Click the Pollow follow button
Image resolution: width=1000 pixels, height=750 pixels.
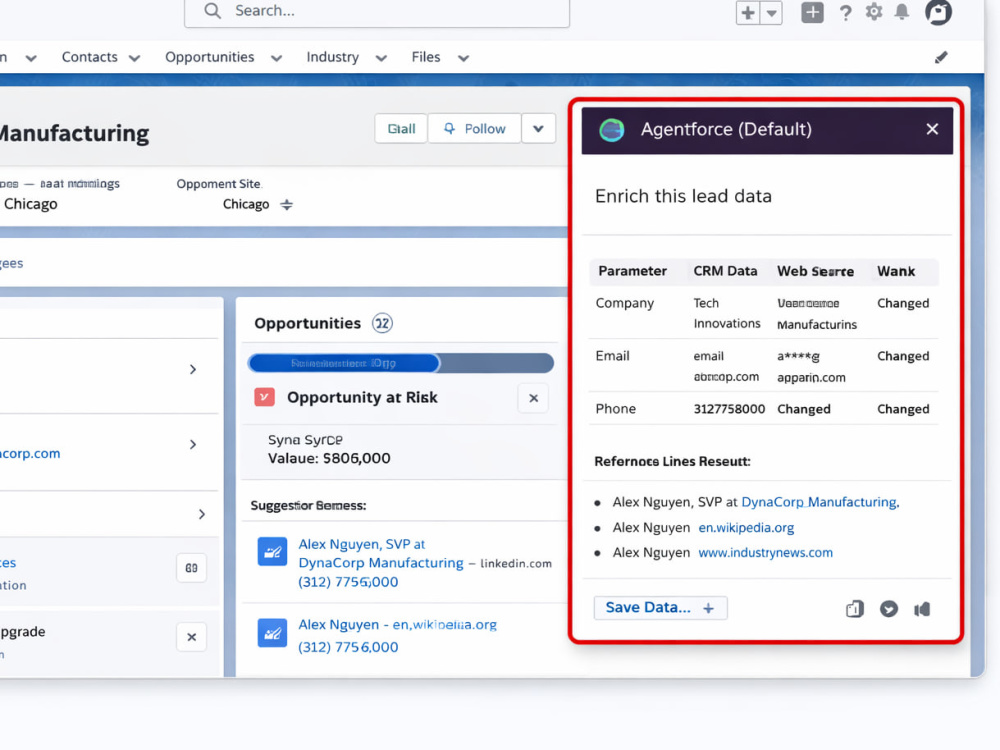(x=474, y=129)
